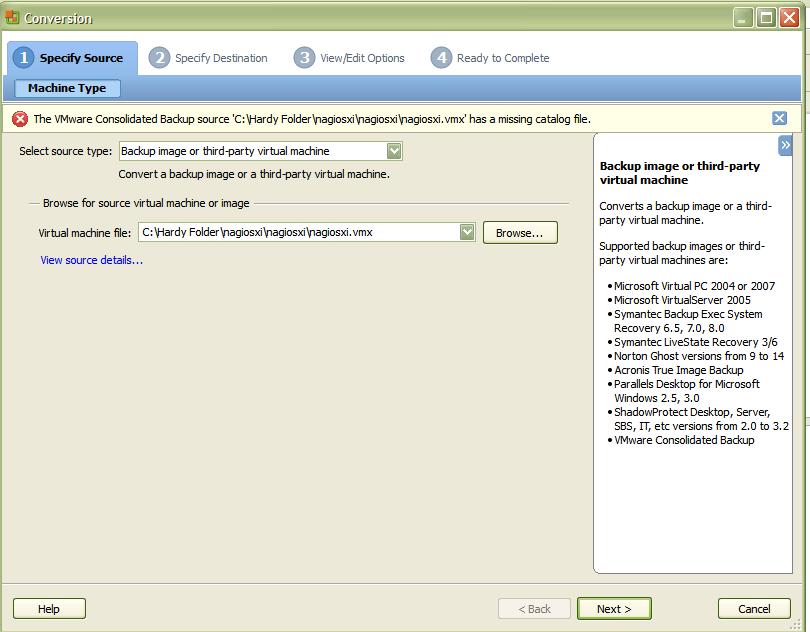
Task: Click the red error icon in banner
Action: coord(20,119)
